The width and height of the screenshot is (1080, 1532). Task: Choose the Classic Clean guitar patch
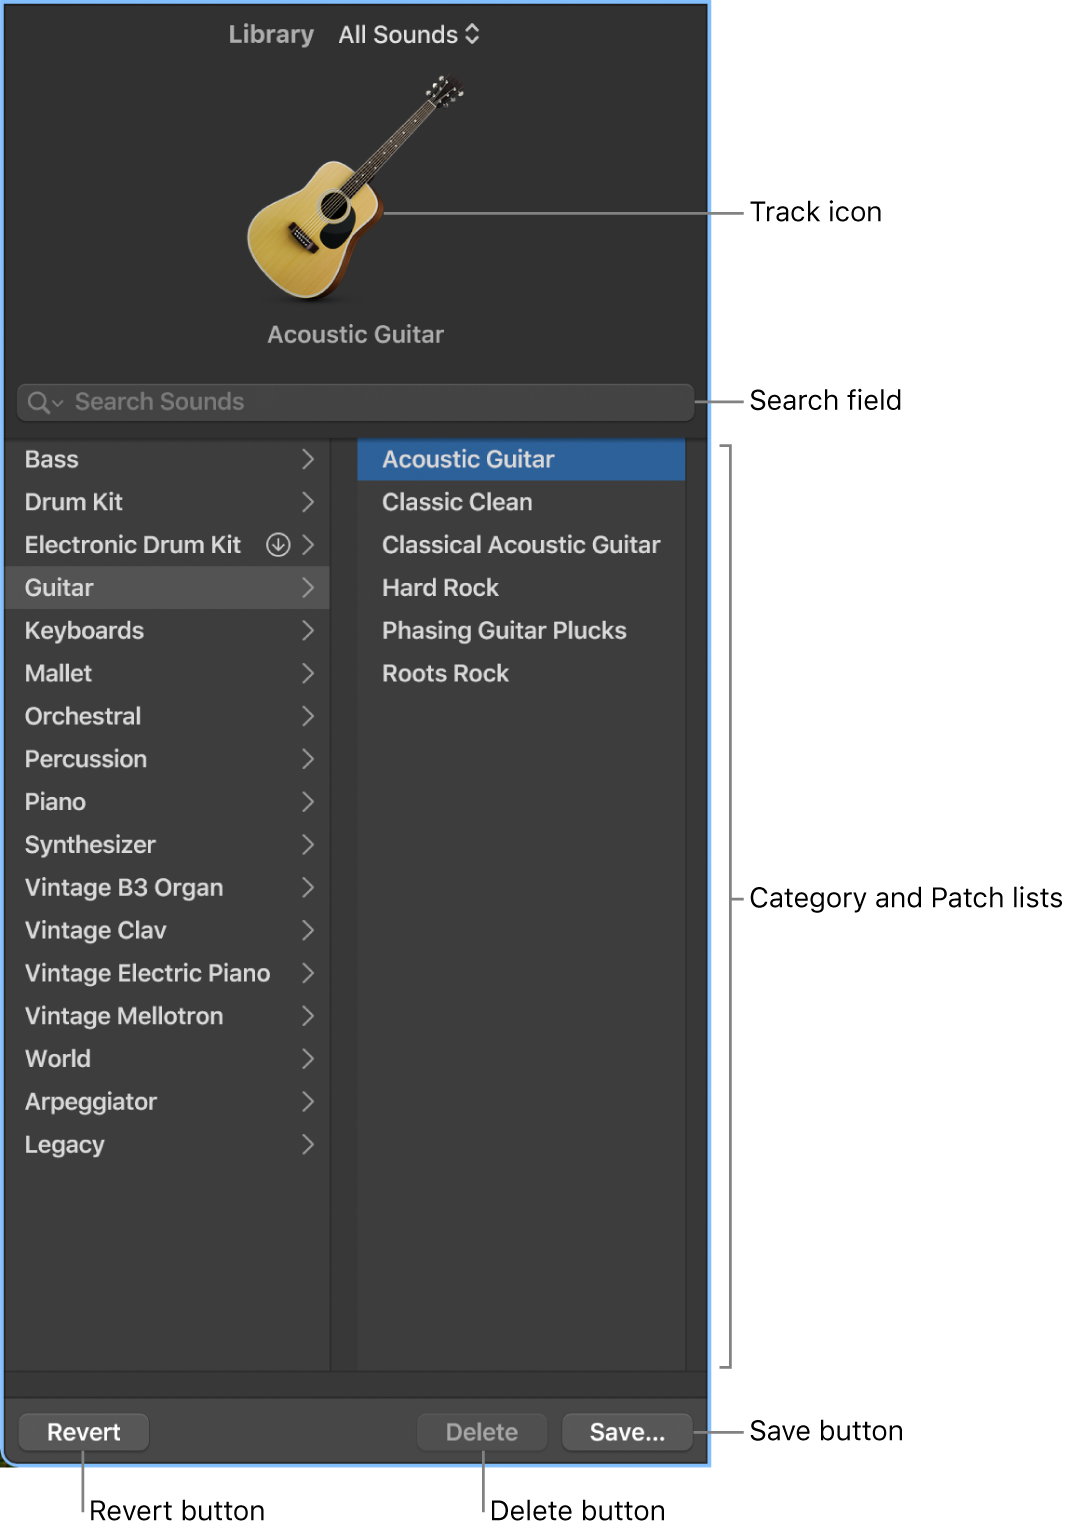tap(457, 502)
